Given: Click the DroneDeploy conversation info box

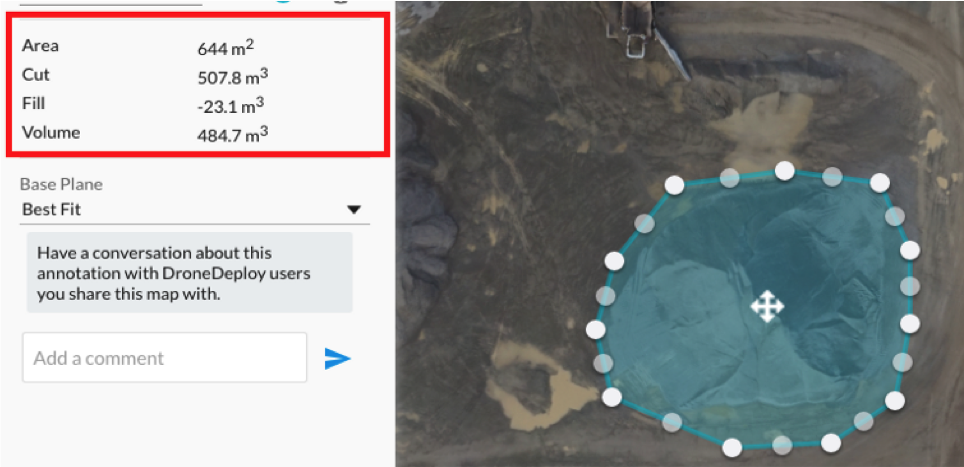Looking at the screenshot, I should tap(189, 272).
